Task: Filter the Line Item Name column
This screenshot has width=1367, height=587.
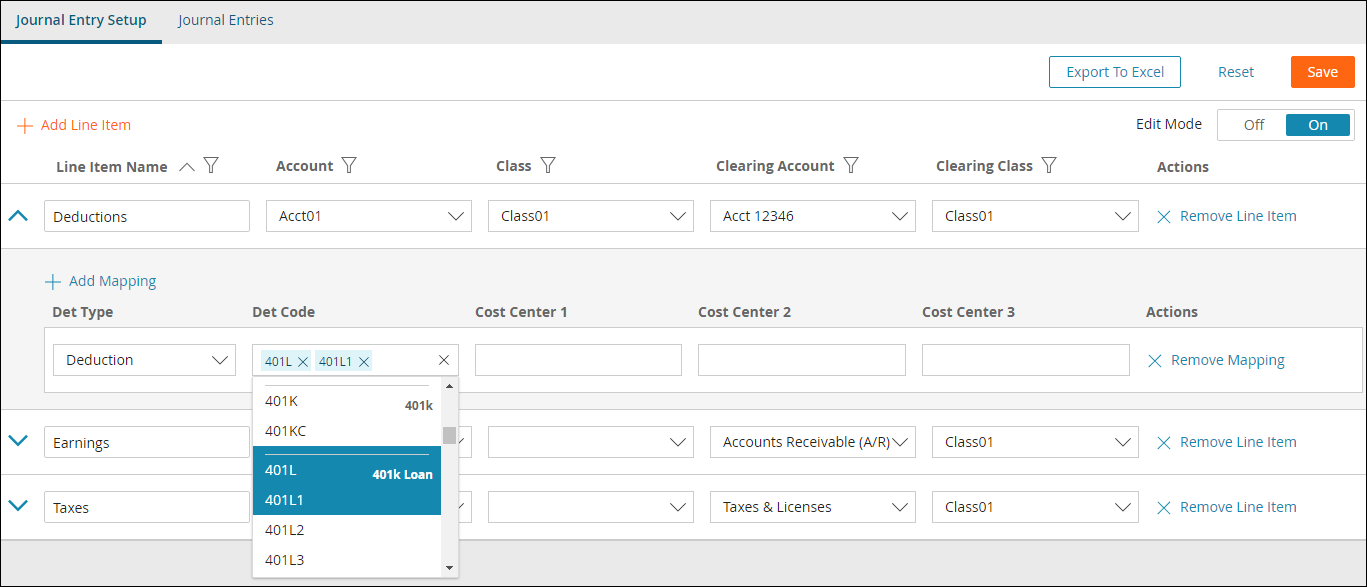Action: (x=211, y=166)
